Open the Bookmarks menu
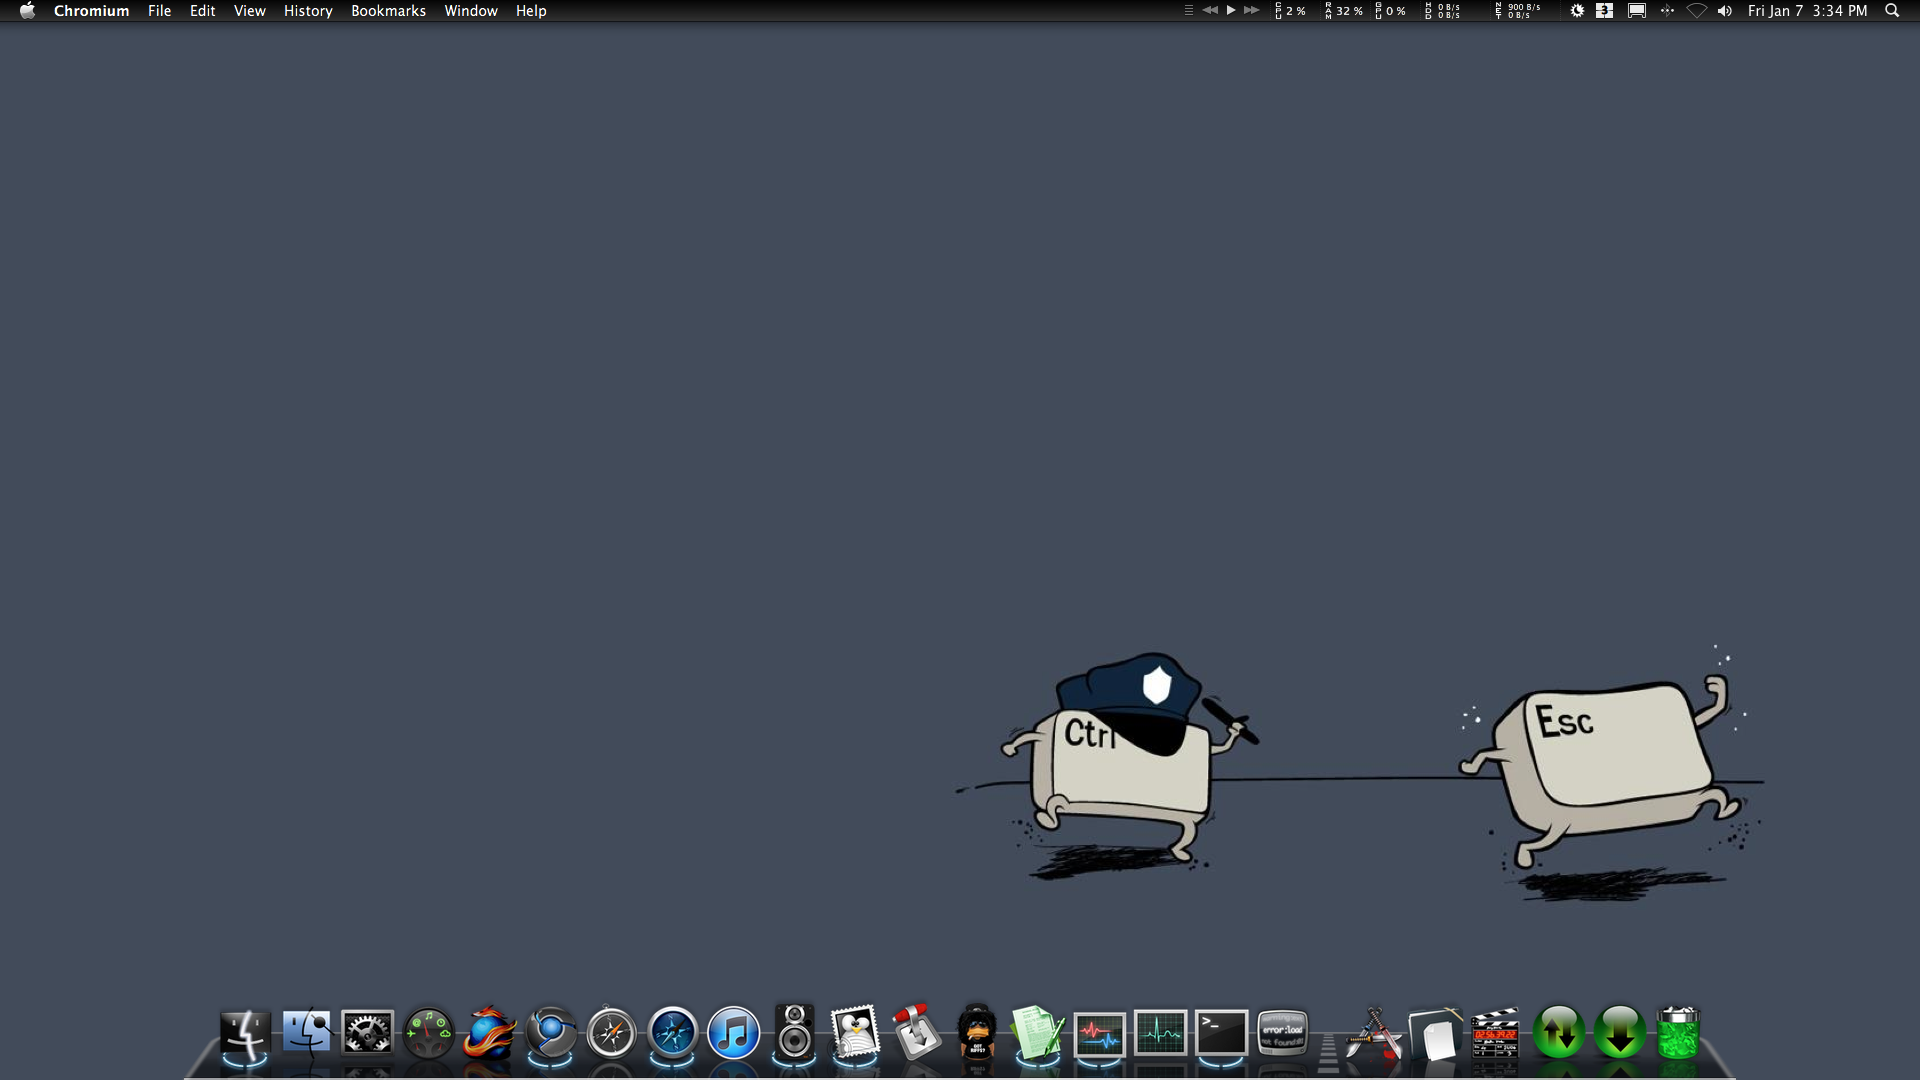Image resolution: width=1920 pixels, height=1080 pixels. coord(388,11)
